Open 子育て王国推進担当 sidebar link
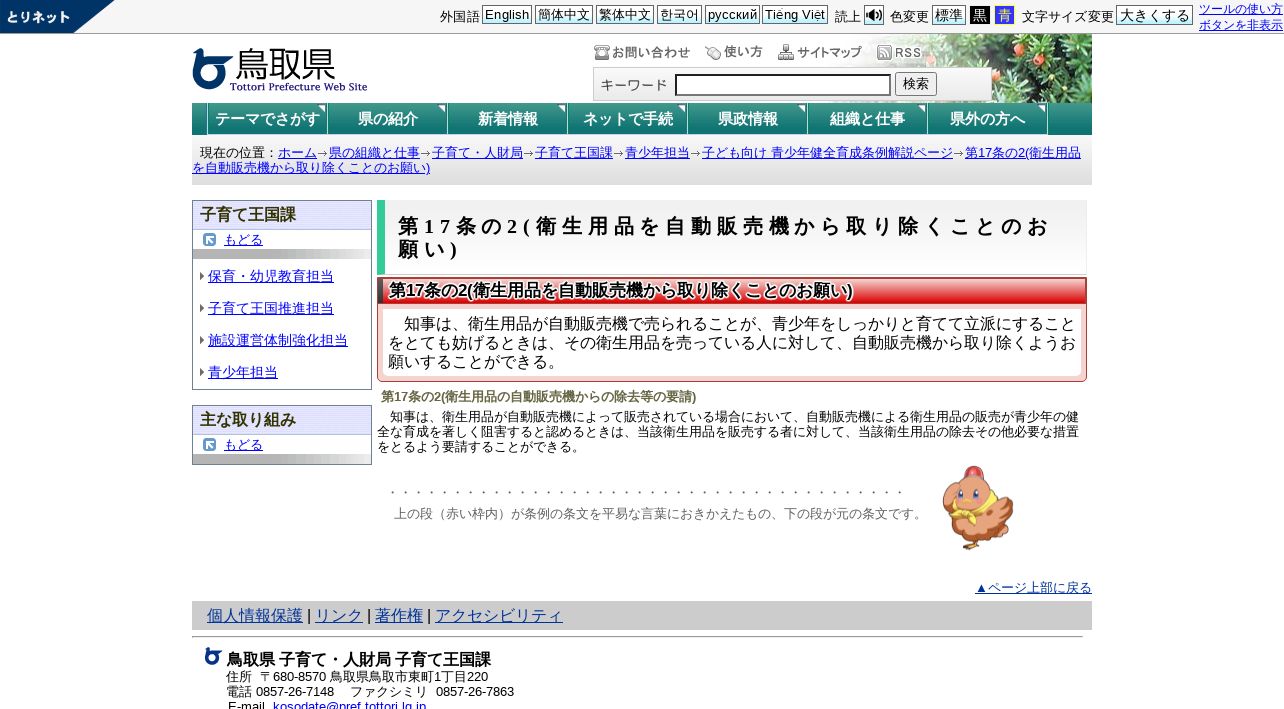The height and width of the screenshot is (709, 1284). tap(271, 309)
